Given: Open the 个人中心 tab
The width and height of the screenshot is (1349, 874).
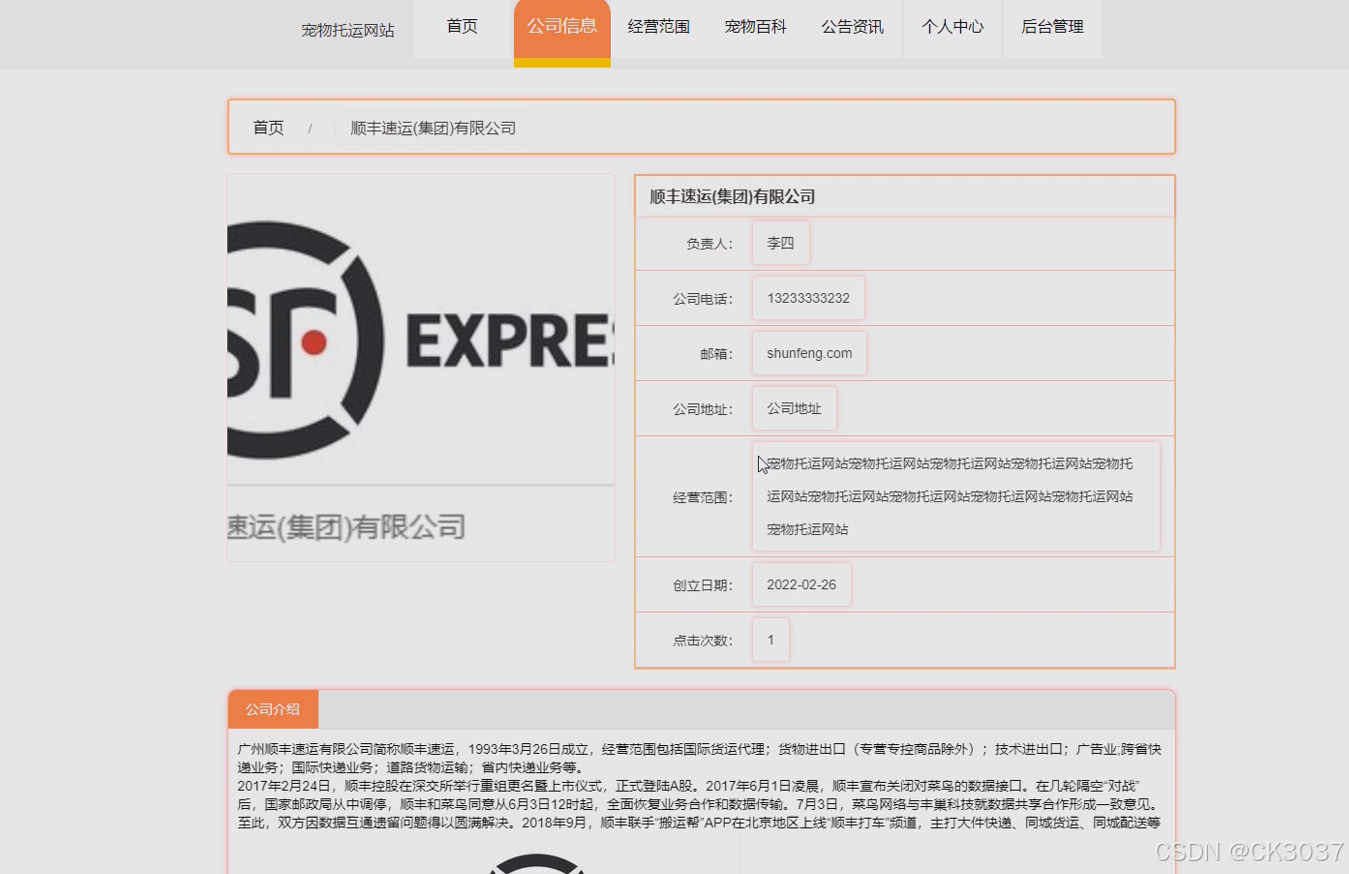Looking at the screenshot, I should [x=952, y=27].
